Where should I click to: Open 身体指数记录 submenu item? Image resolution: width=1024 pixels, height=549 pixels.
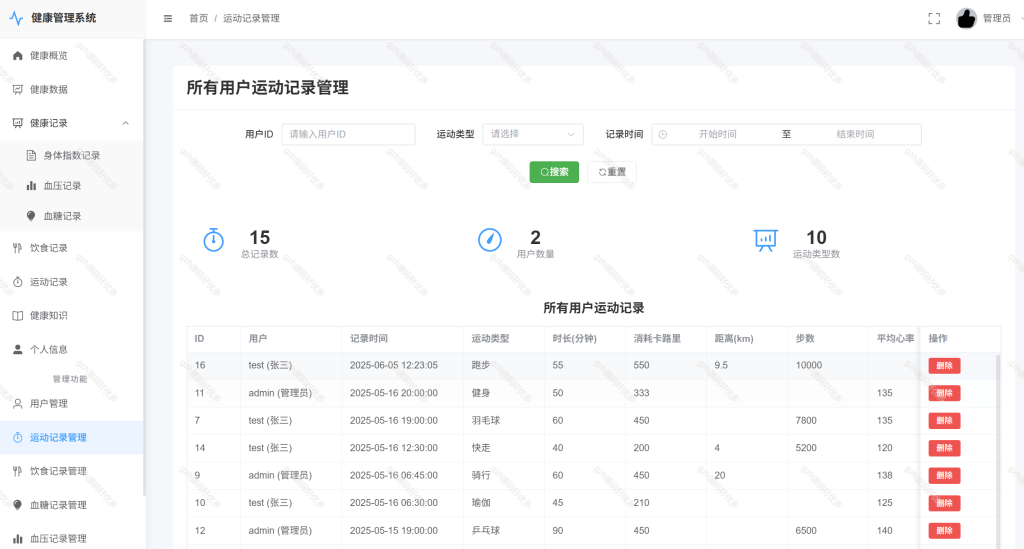pos(72,155)
